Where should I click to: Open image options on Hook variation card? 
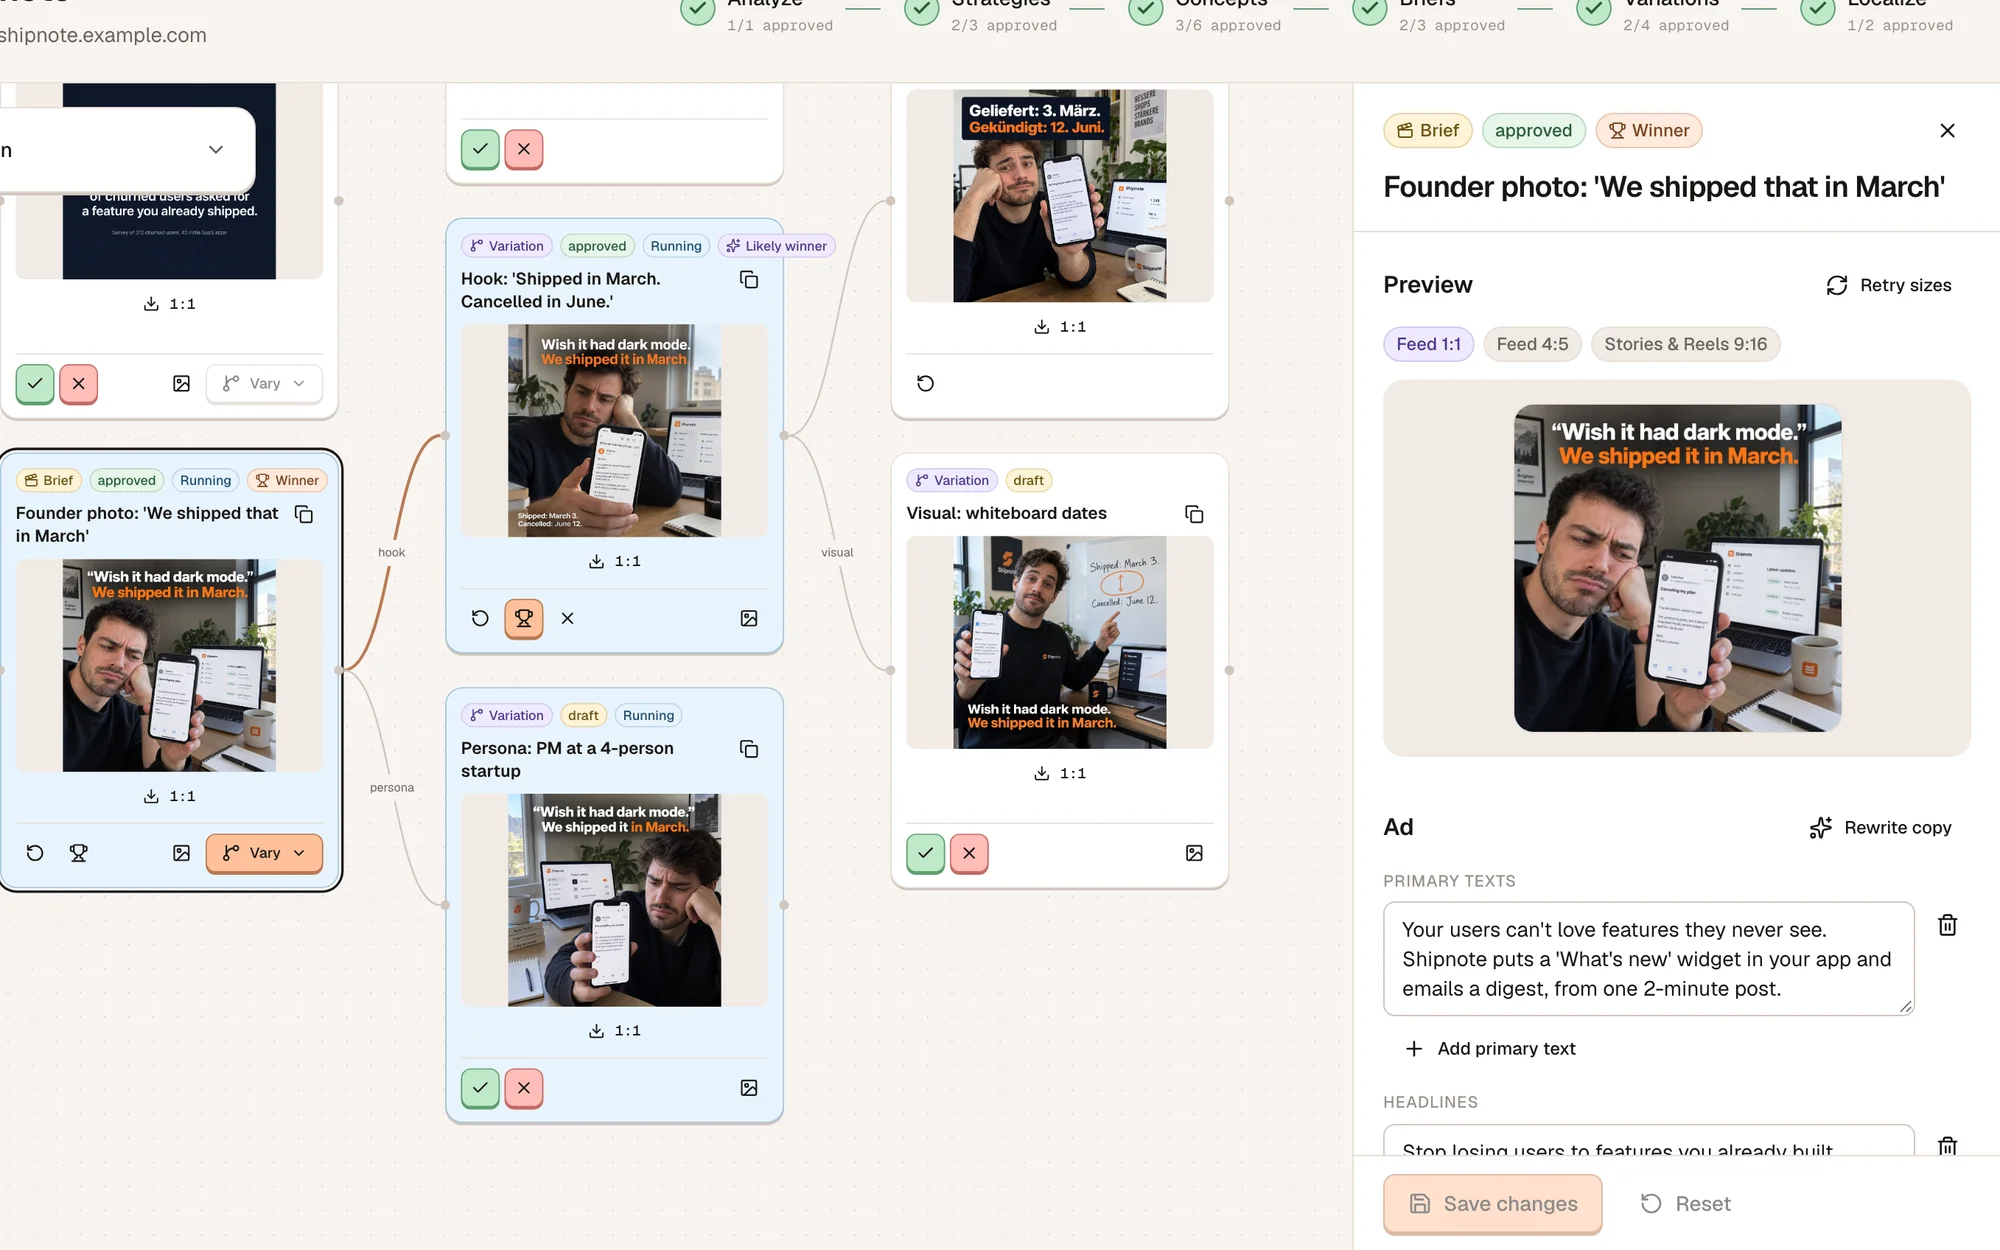(749, 618)
